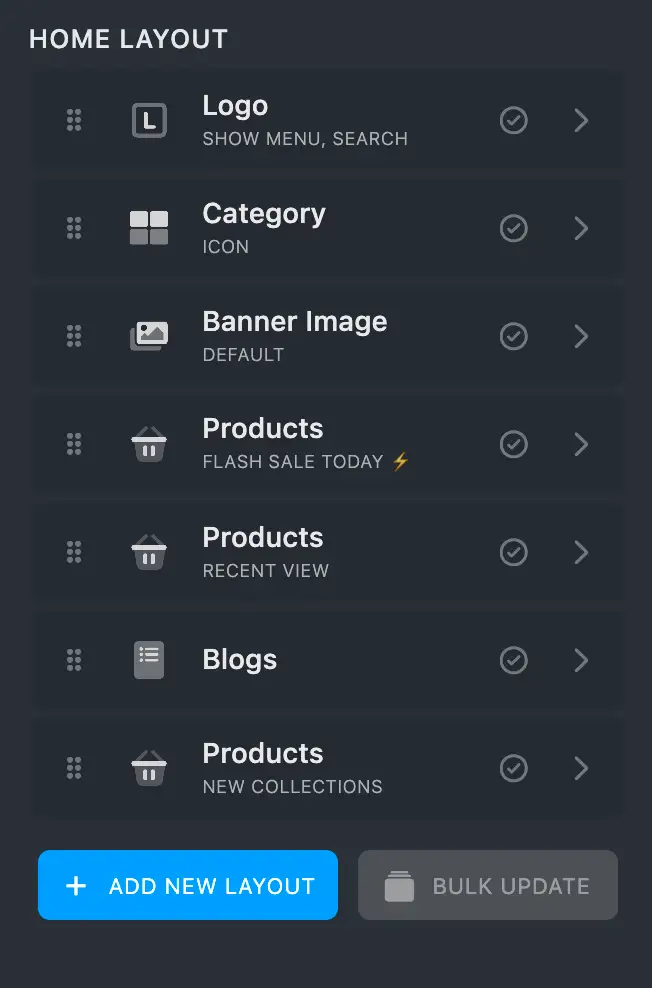Click the Recent View basket icon

(x=149, y=552)
